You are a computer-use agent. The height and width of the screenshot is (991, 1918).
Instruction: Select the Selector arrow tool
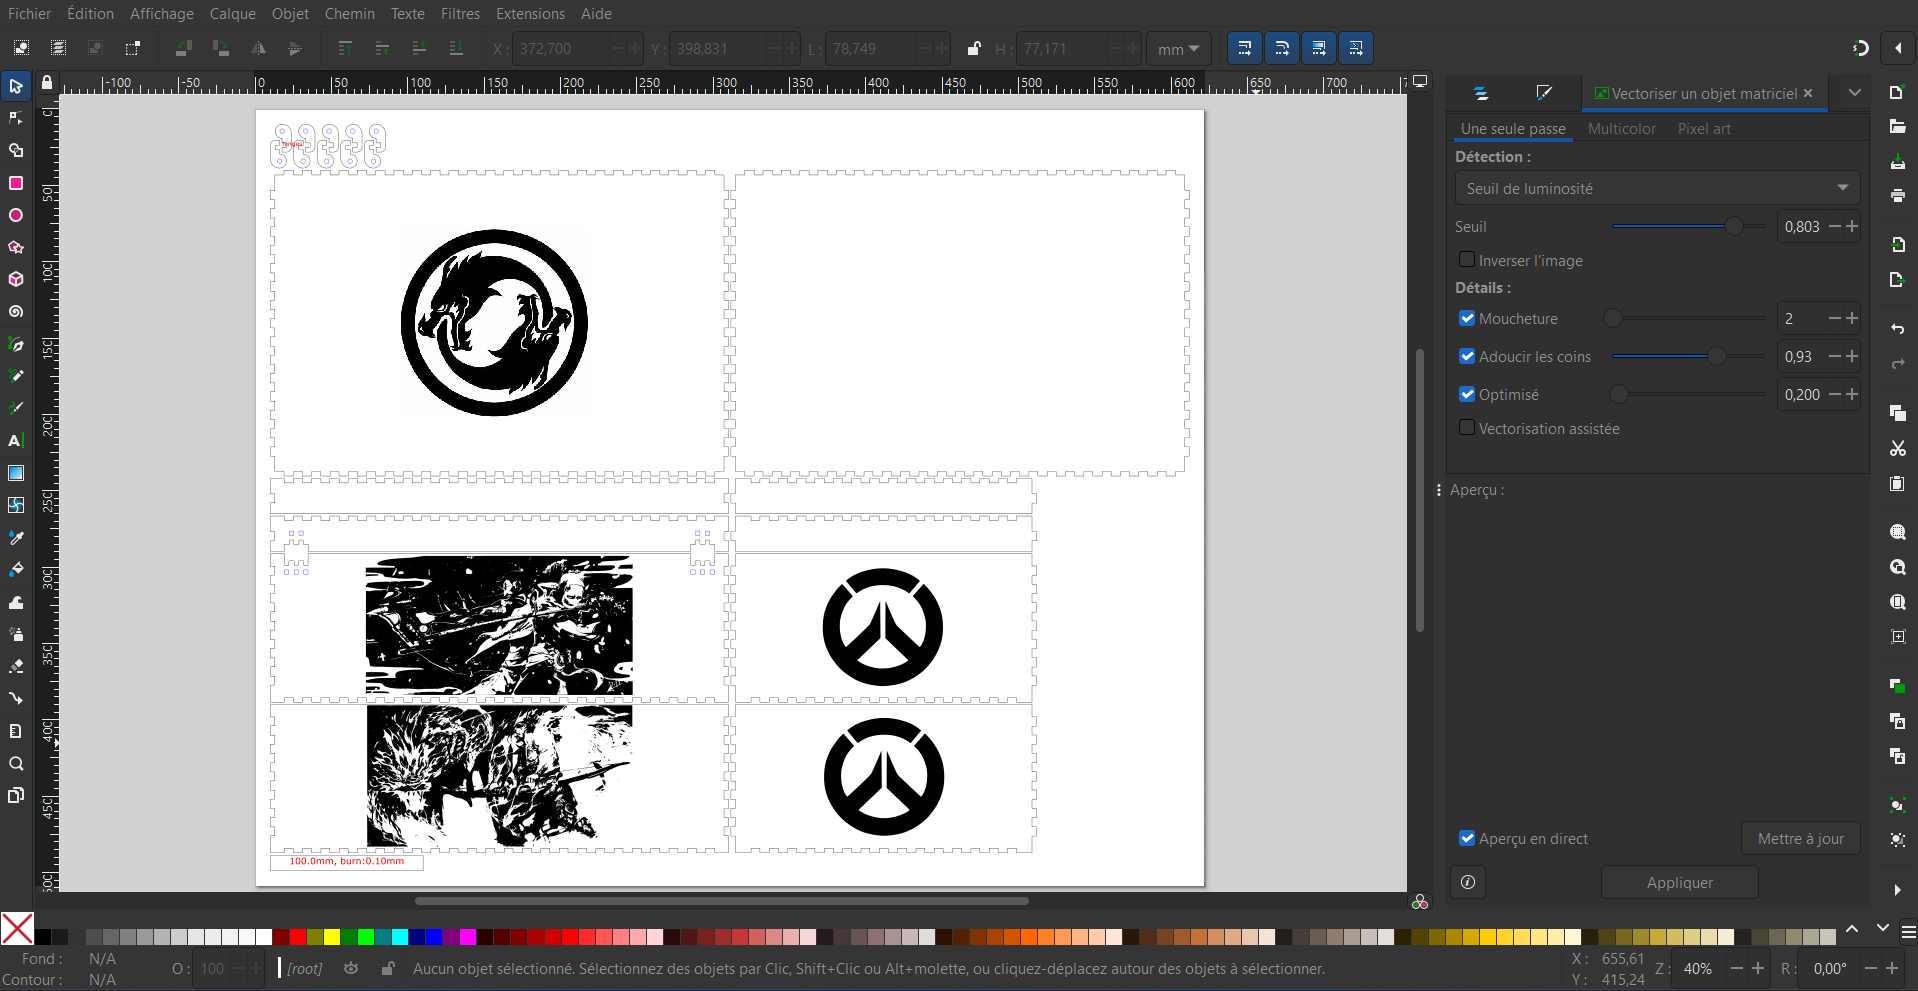(x=16, y=86)
